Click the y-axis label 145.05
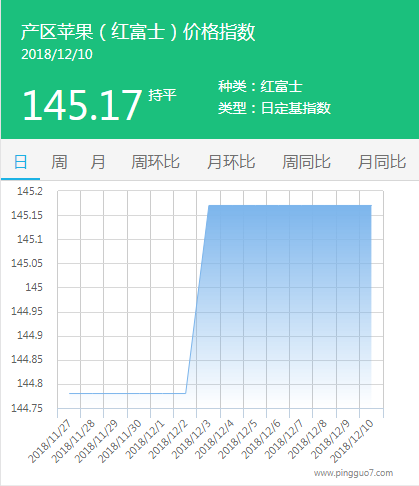The height and width of the screenshot is (486, 419). coord(27,263)
